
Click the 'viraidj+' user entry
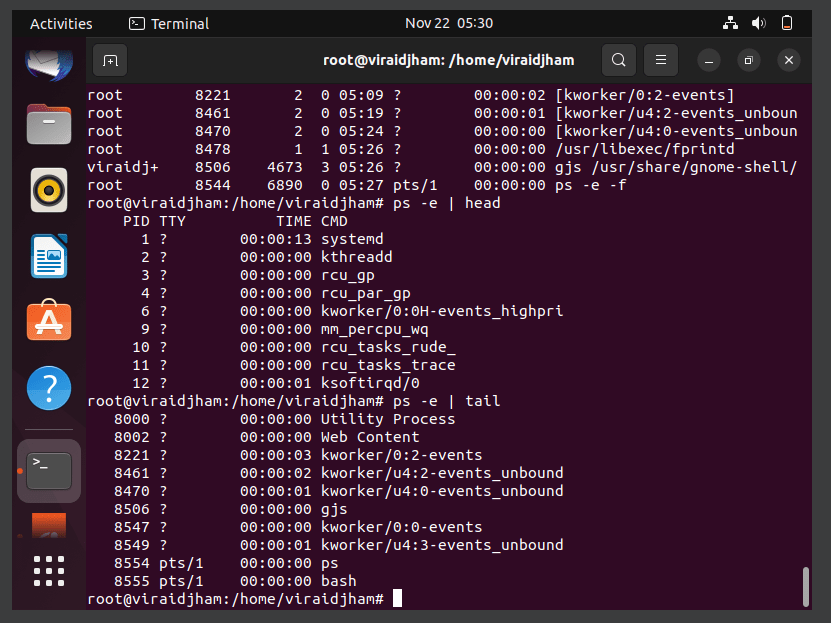tap(123, 167)
